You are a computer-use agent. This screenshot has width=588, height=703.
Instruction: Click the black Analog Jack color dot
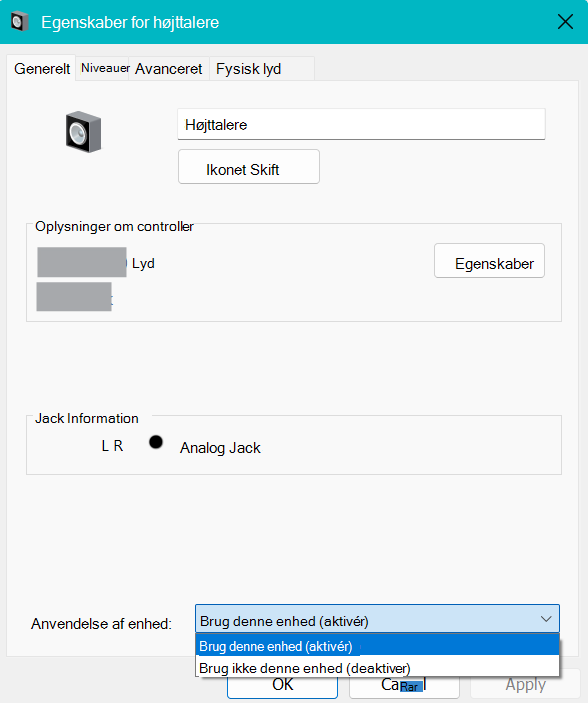tap(156, 442)
